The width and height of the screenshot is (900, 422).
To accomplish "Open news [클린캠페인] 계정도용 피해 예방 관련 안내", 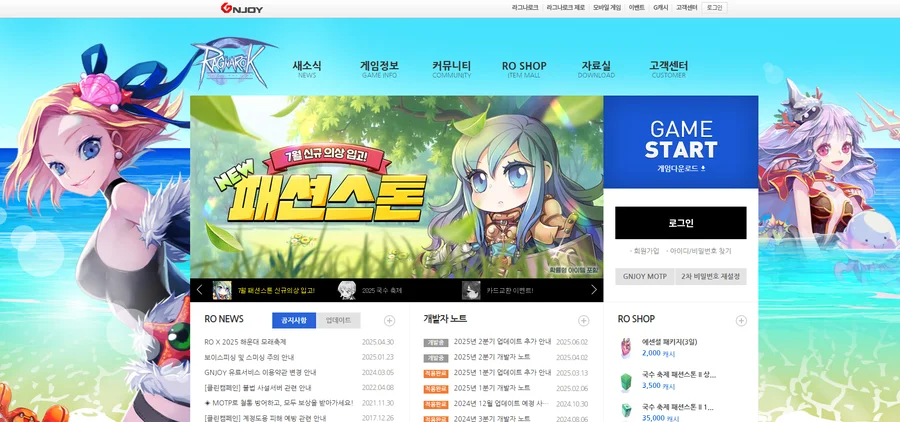I will (x=265, y=418).
